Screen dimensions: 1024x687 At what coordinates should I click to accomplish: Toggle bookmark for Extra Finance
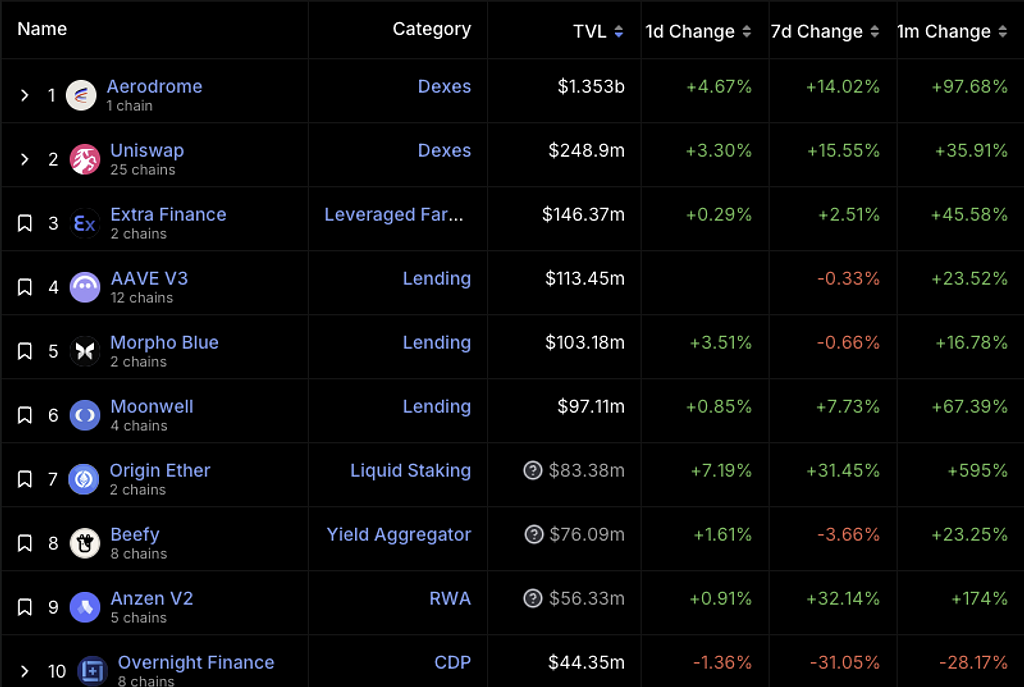pos(25,223)
